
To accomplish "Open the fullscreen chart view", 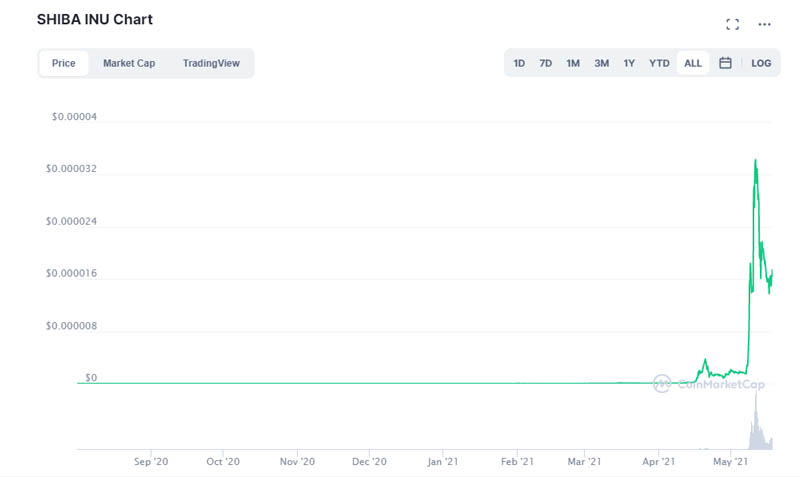I will click(732, 24).
